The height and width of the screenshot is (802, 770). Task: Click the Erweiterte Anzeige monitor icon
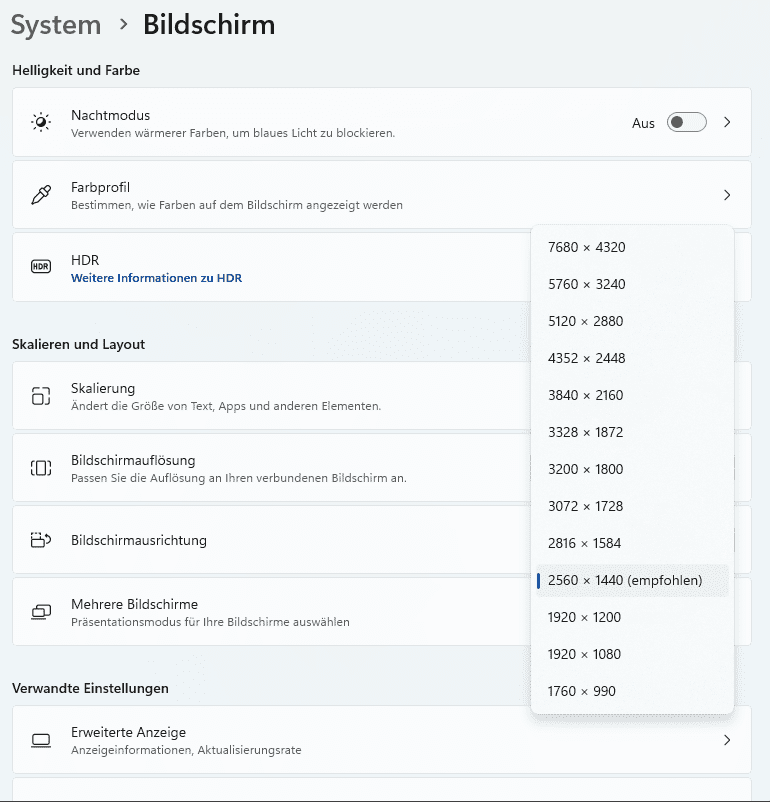coord(41,740)
